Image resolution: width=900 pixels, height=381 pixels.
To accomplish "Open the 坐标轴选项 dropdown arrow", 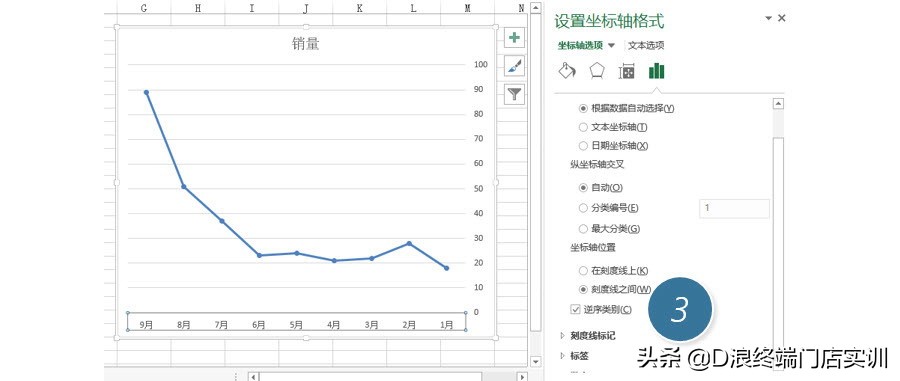I will (x=611, y=46).
